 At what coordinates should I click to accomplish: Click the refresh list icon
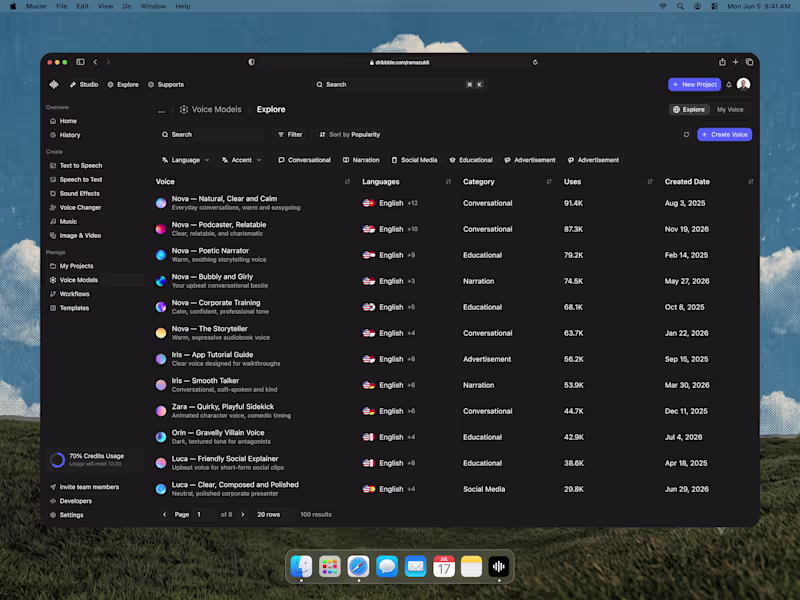pyautogui.click(x=686, y=135)
